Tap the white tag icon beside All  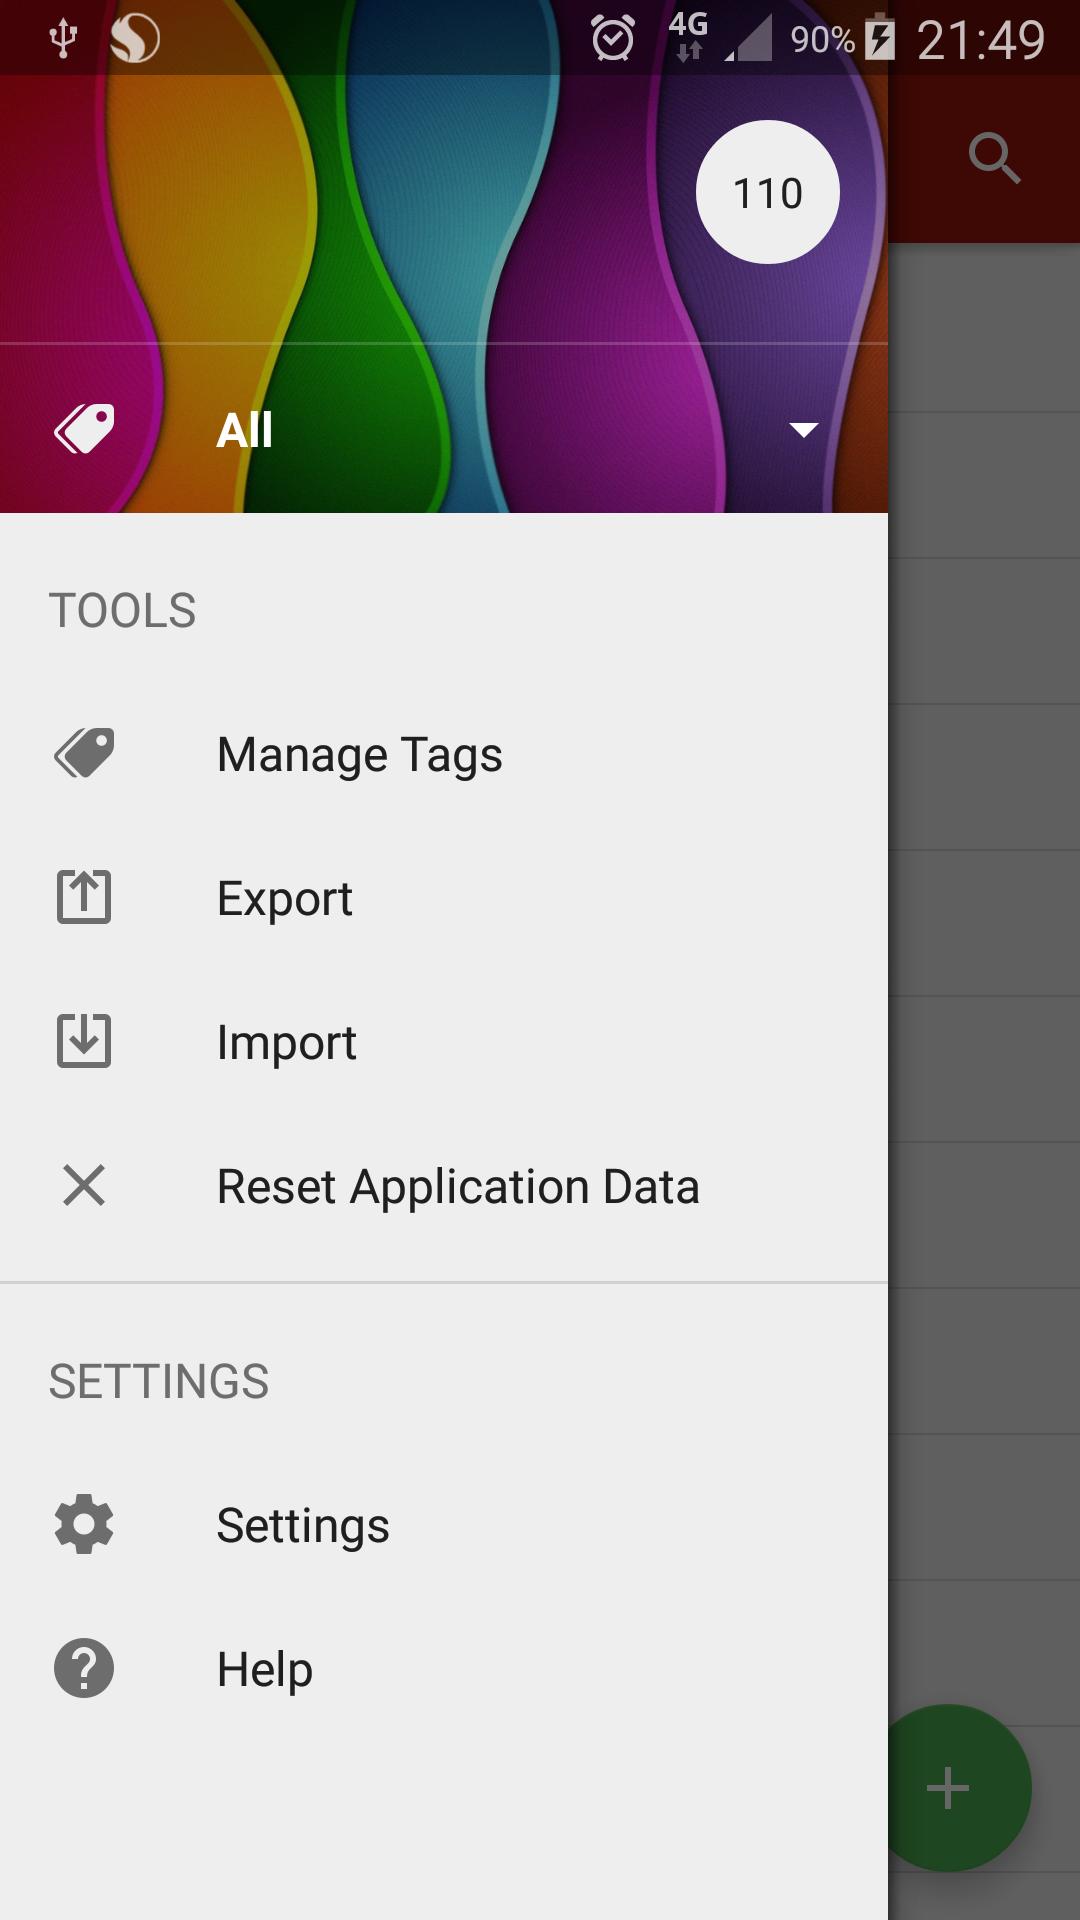coord(84,429)
